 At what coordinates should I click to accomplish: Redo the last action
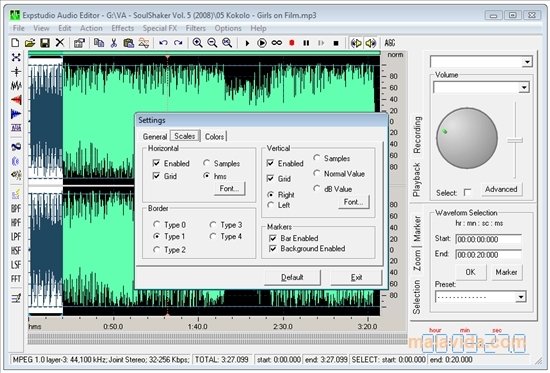coord(178,43)
